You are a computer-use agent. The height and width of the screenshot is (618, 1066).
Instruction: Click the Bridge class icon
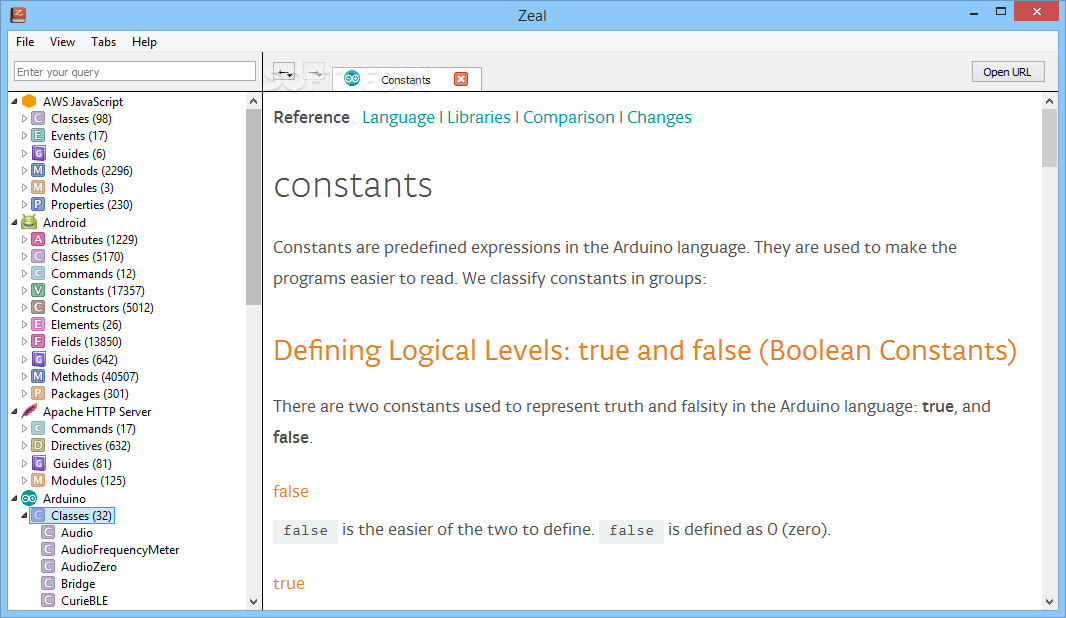click(48, 583)
